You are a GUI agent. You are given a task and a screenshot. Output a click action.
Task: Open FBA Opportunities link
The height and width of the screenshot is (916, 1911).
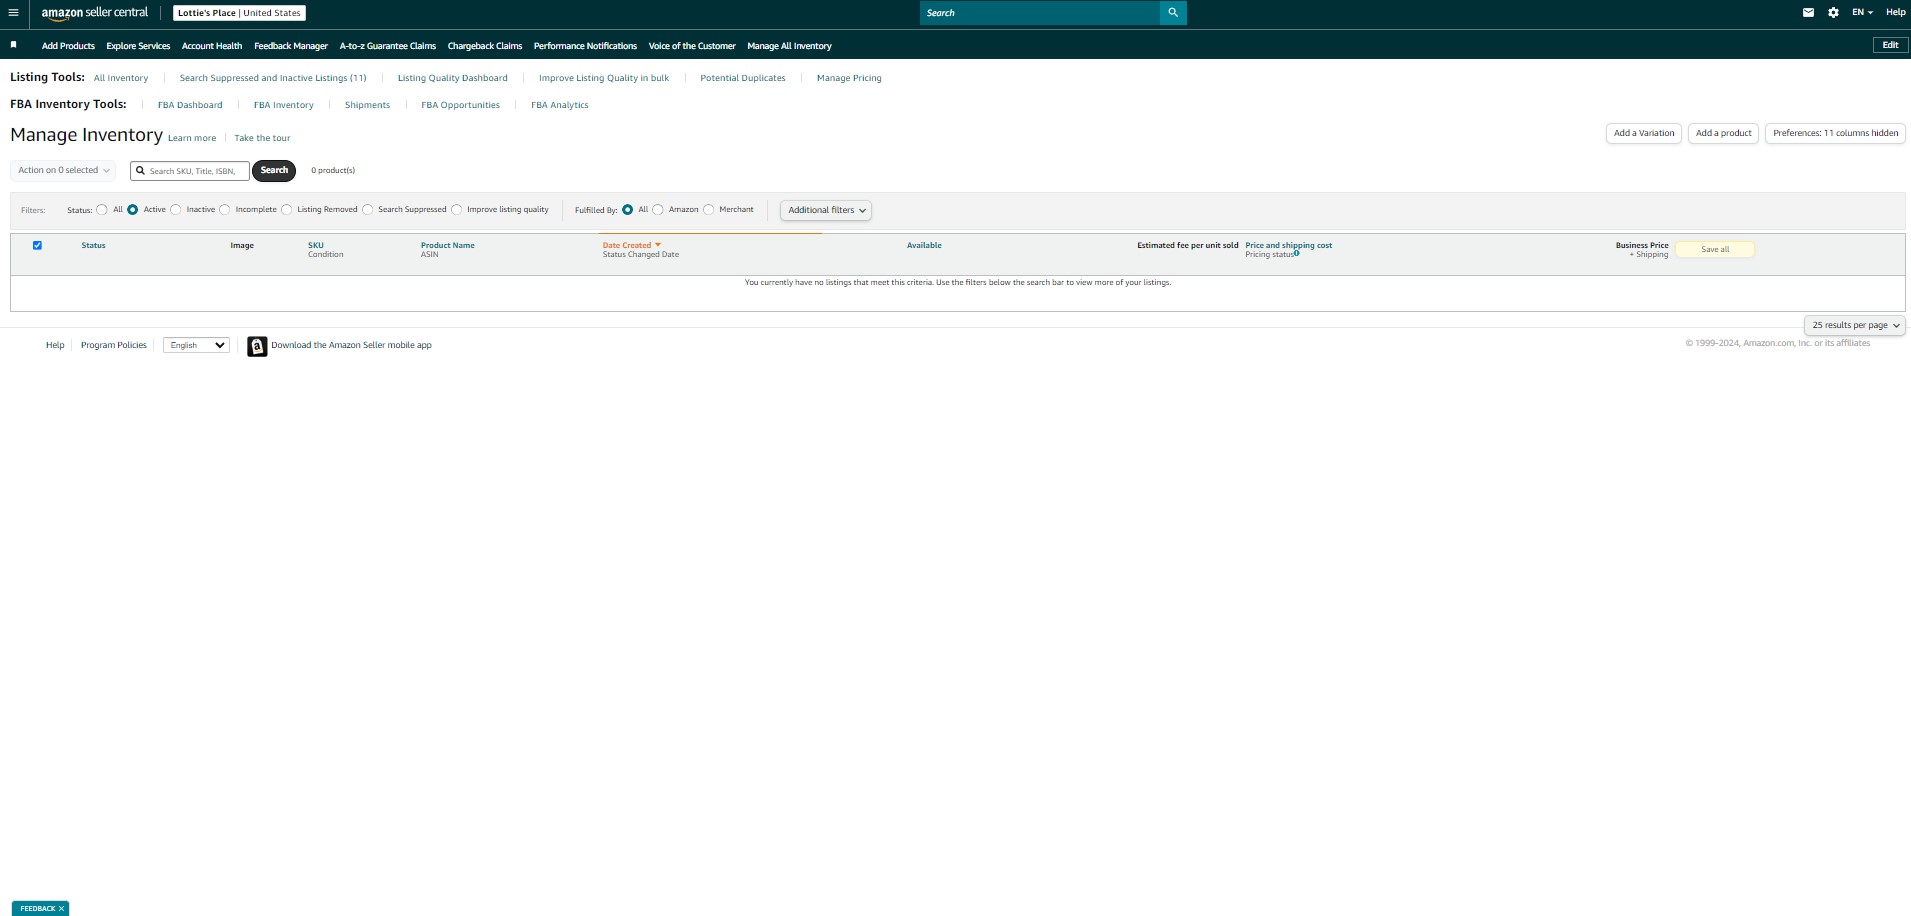pos(460,105)
